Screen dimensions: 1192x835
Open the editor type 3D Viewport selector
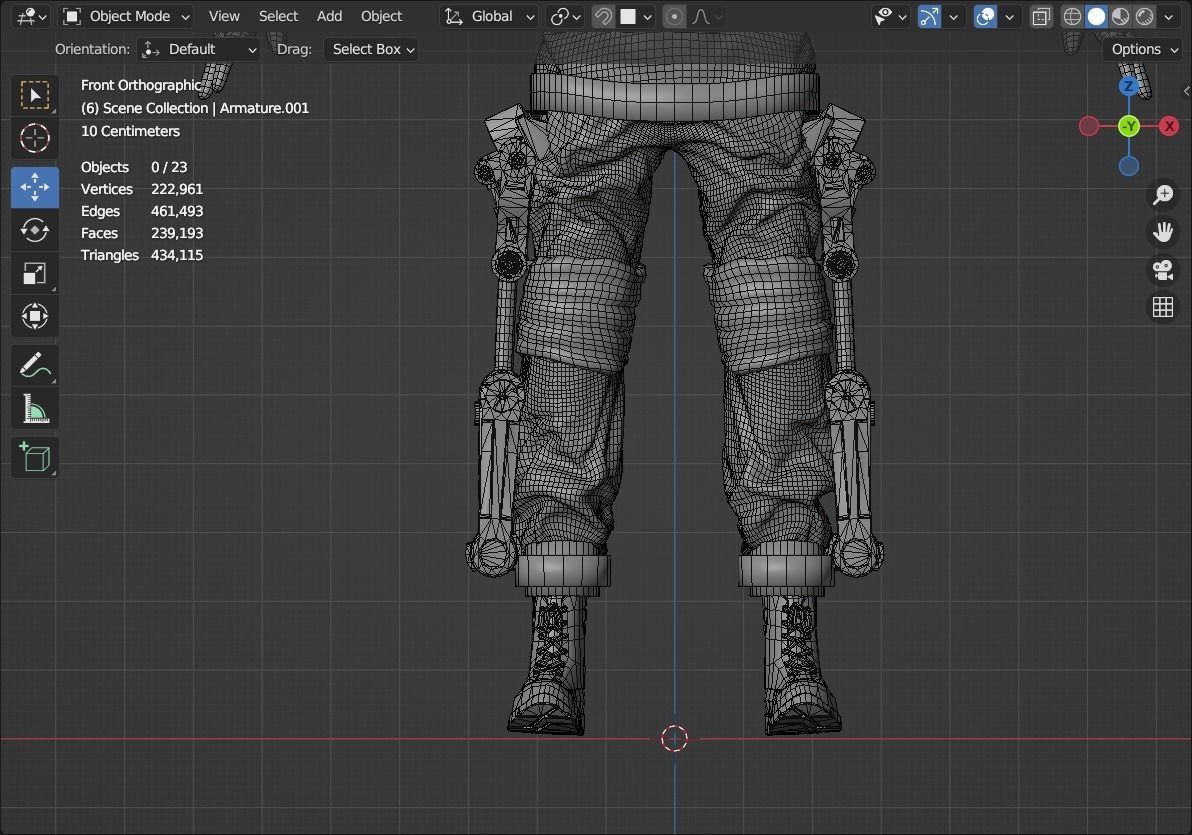click(x=30, y=16)
